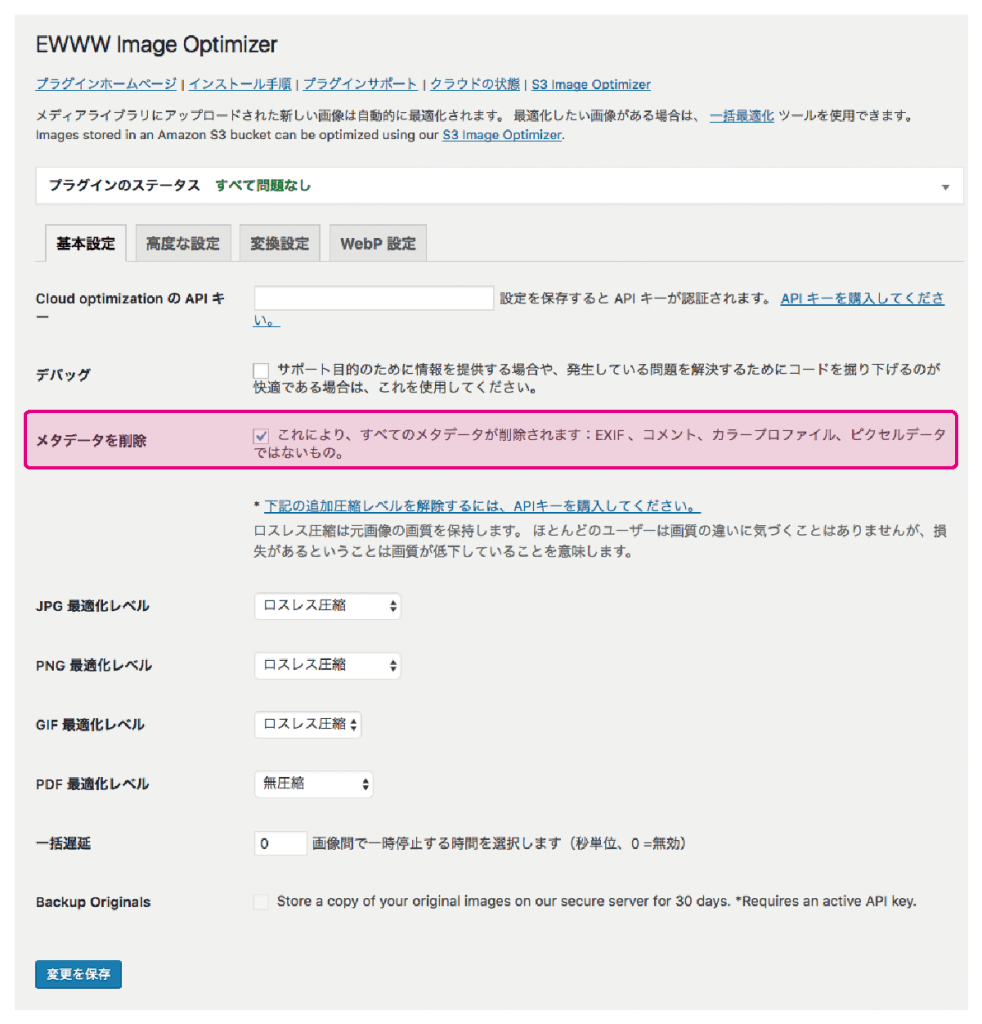Expand the プラグインのステータス panel arrow
The height and width of the screenshot is (1024, 982).
(x=945, y=187)
